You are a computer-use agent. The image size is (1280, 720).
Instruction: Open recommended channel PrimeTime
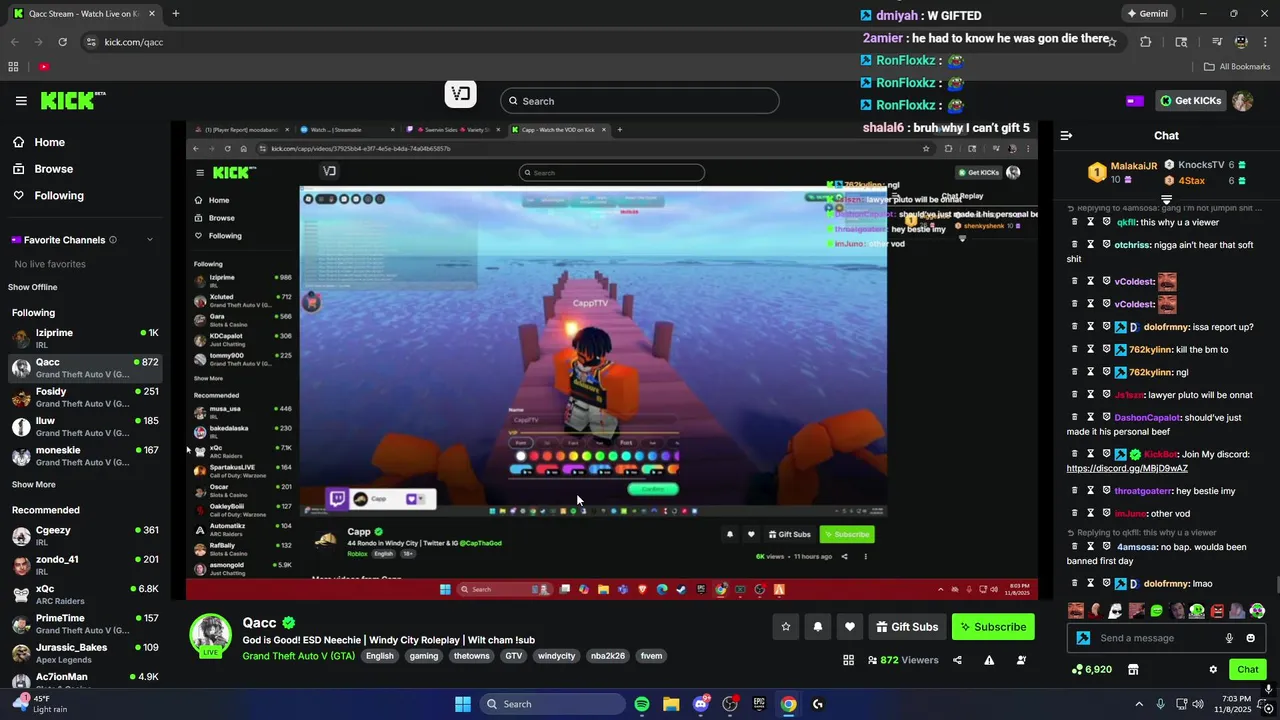pos(84,624)
